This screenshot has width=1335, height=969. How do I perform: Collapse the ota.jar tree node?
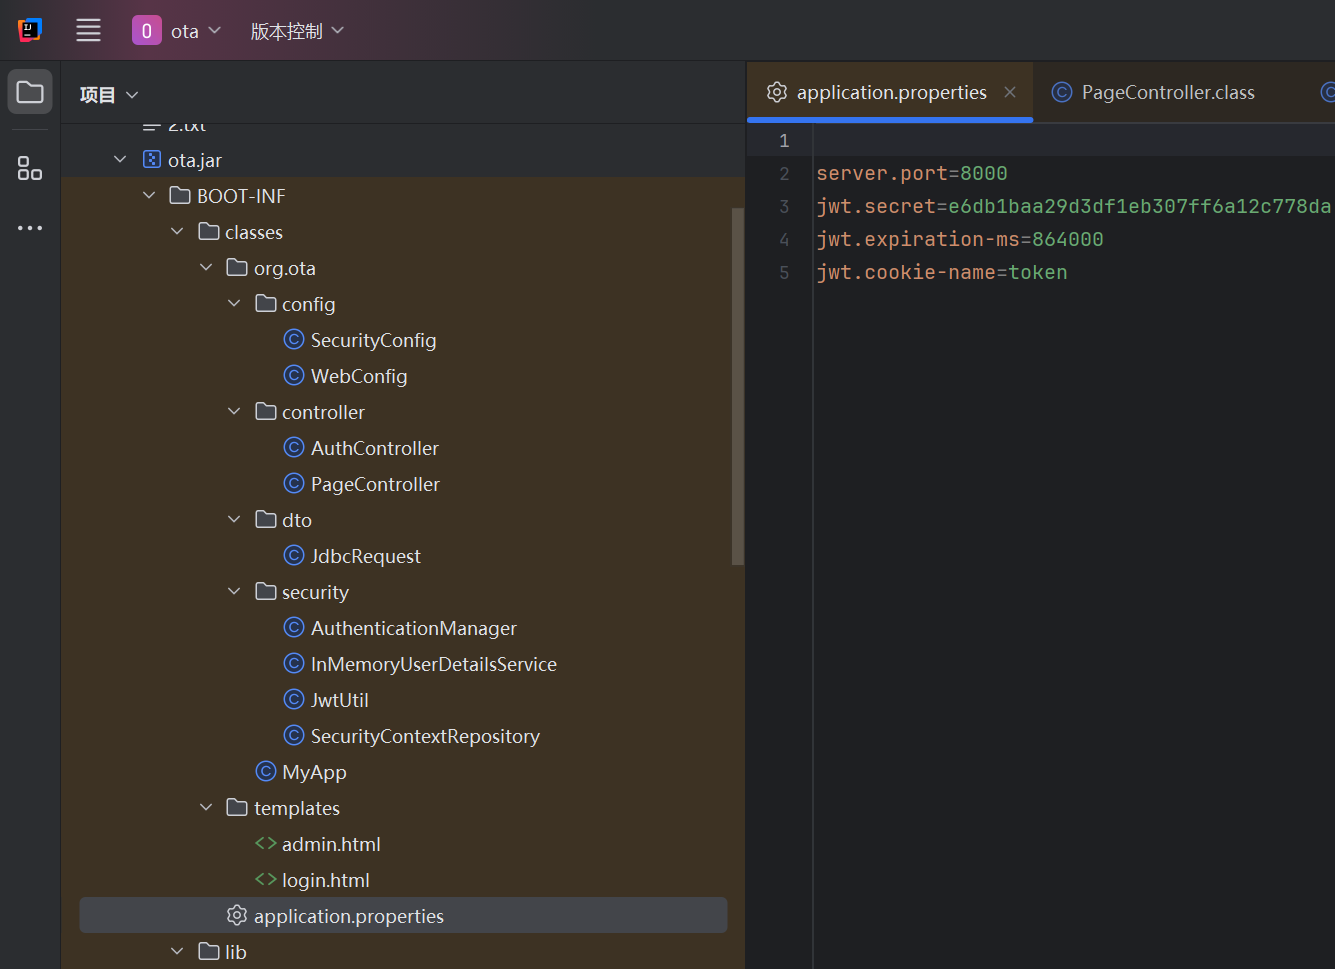coord(120,160)
